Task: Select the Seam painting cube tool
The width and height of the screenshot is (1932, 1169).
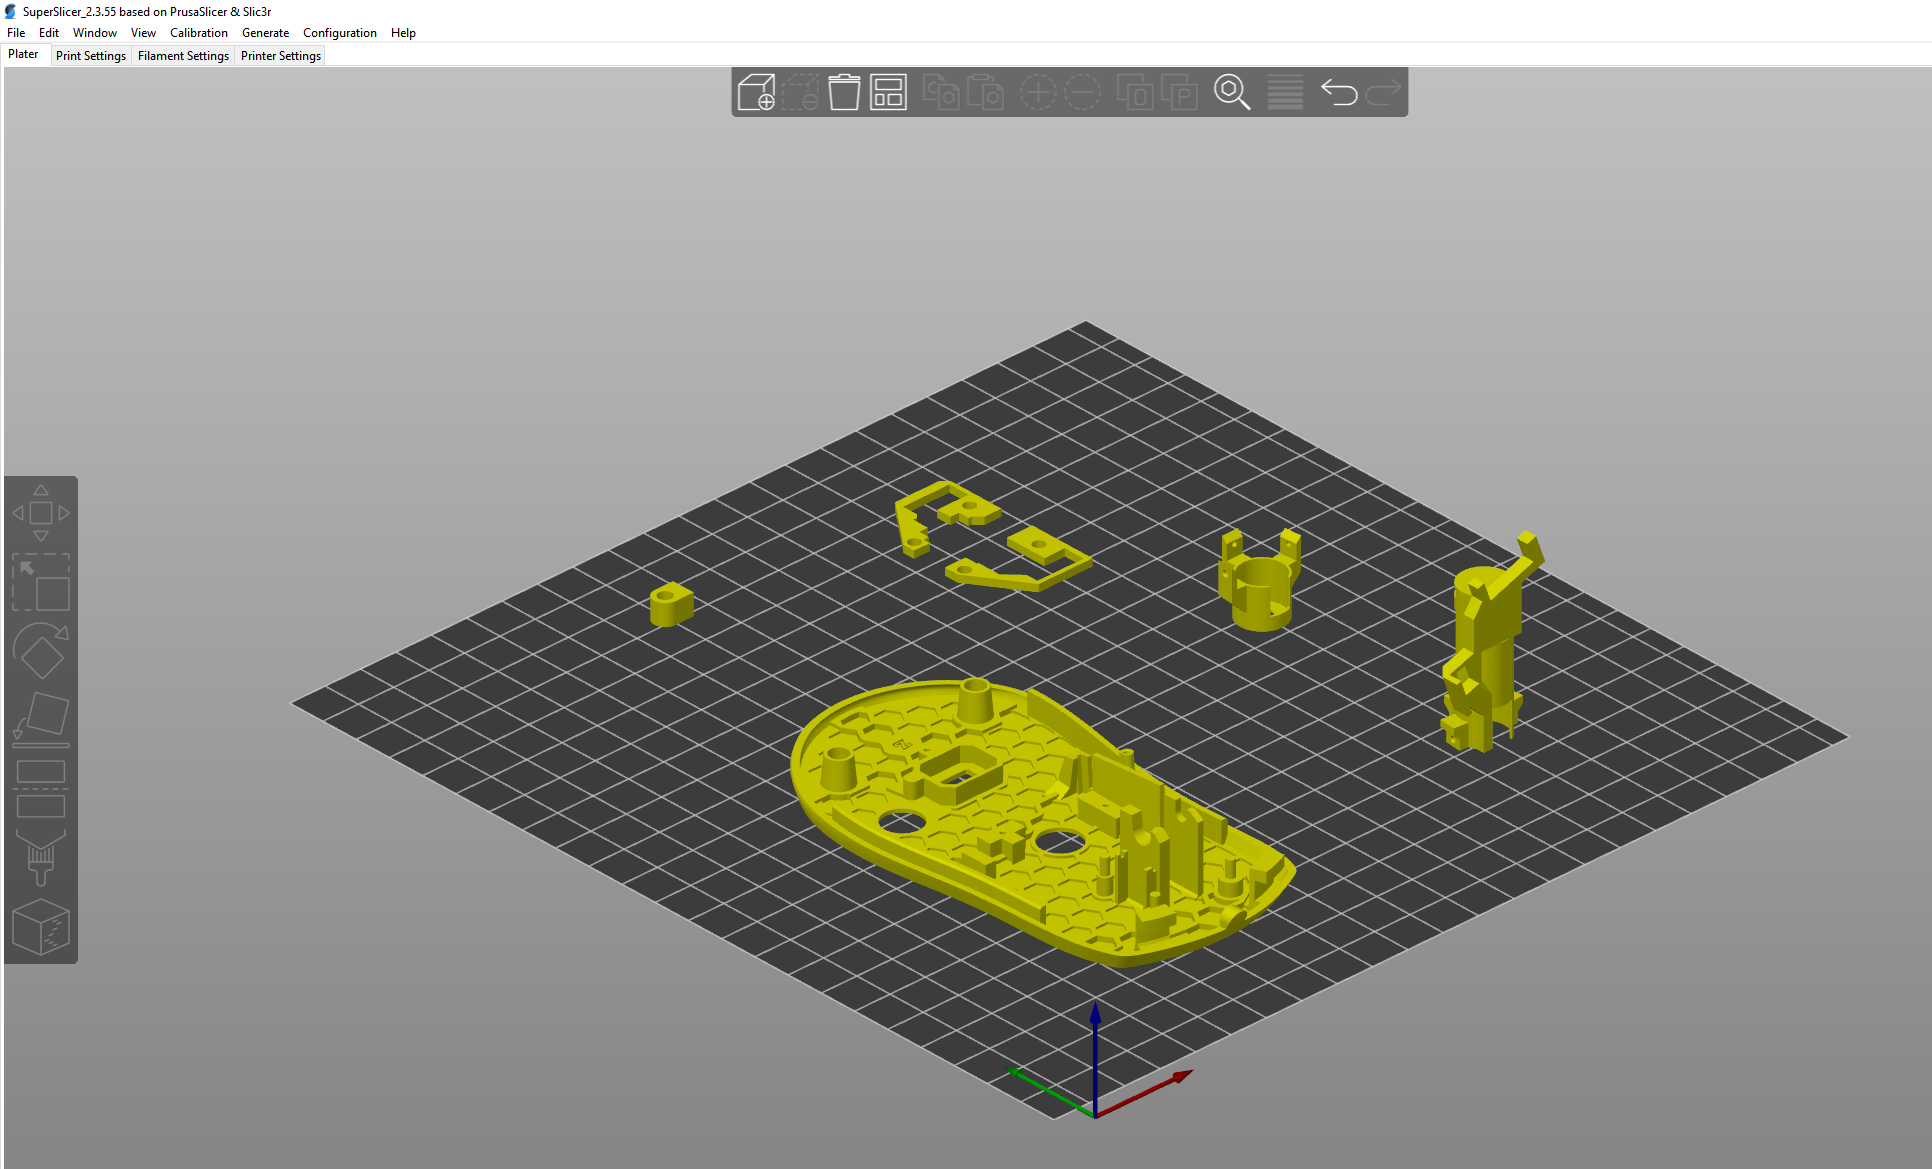Action: (41, 927)
